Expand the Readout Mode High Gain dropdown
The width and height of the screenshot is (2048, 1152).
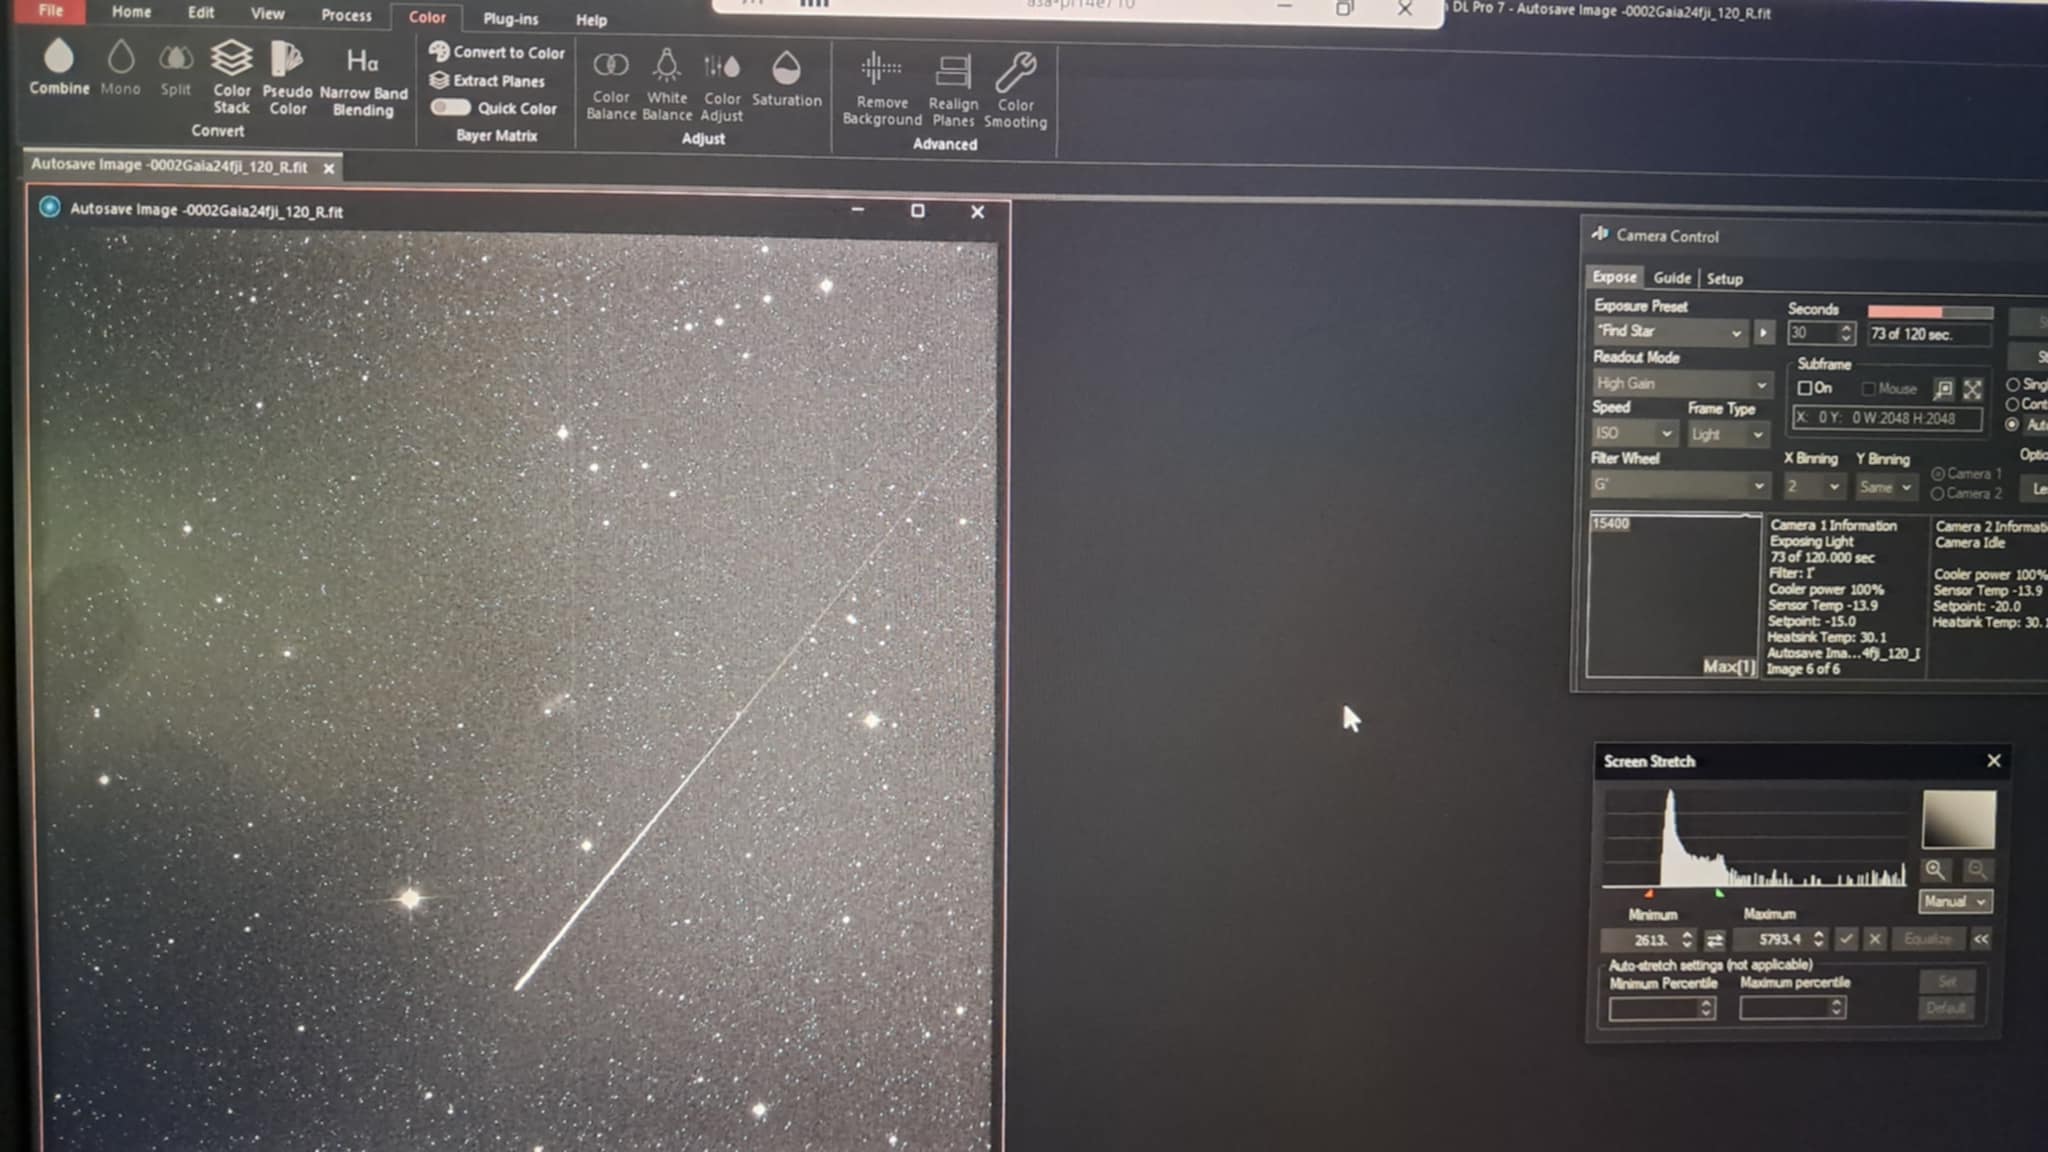pos(1682,384)
